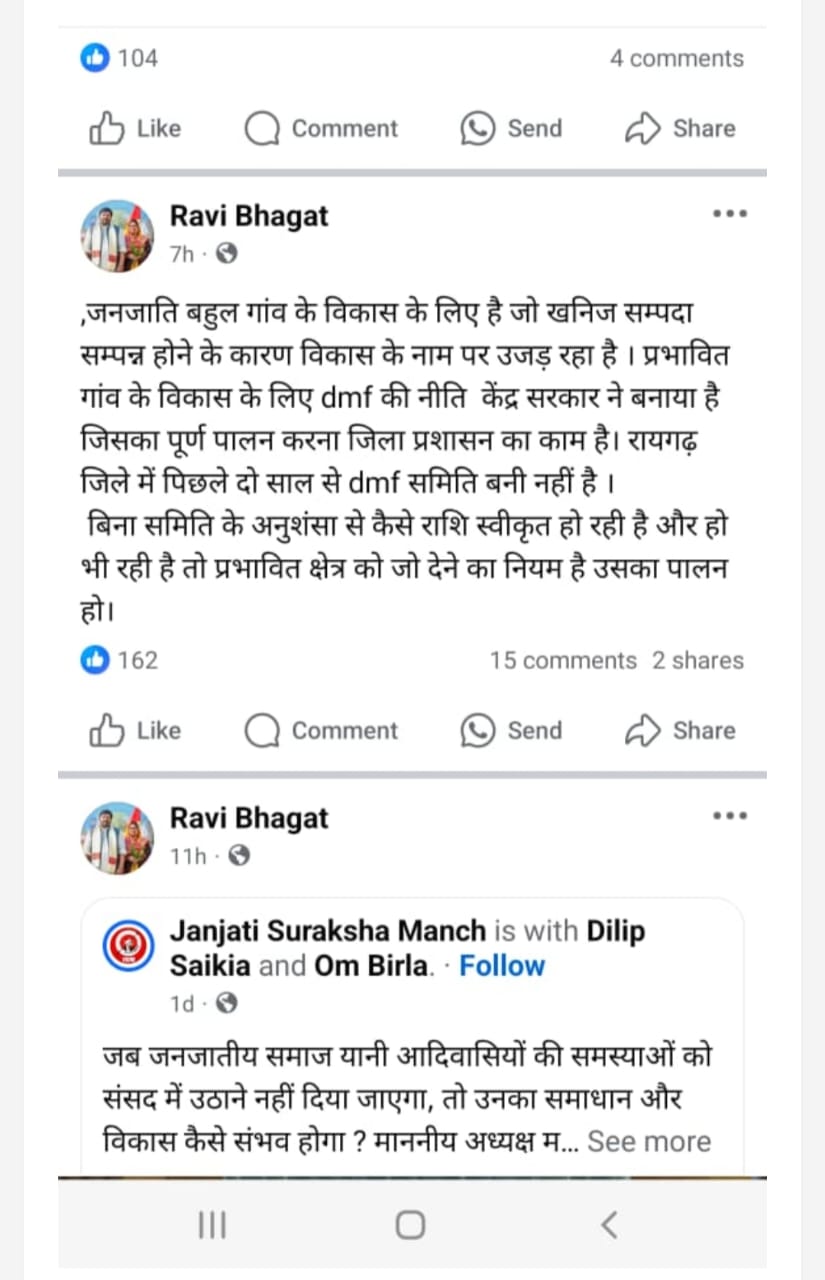825x1280 pixels.
Task: Share the dmf post with 162 reactions
Action: (x=643, y=731)
